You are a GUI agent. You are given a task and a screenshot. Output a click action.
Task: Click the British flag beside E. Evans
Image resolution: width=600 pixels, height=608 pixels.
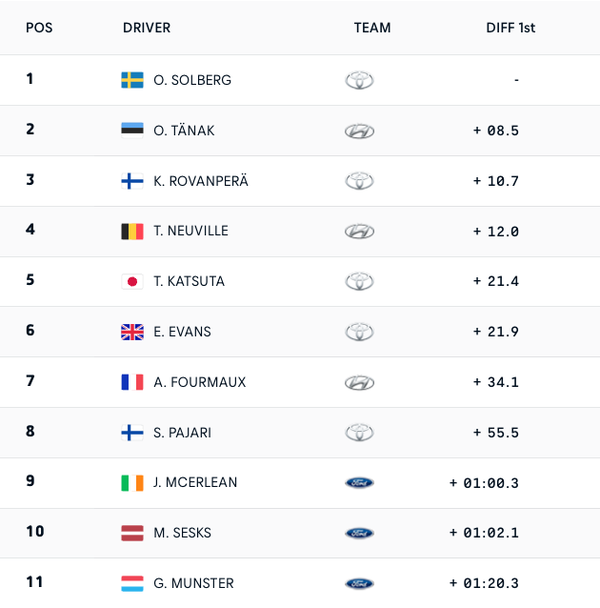(x=132, y=332)
